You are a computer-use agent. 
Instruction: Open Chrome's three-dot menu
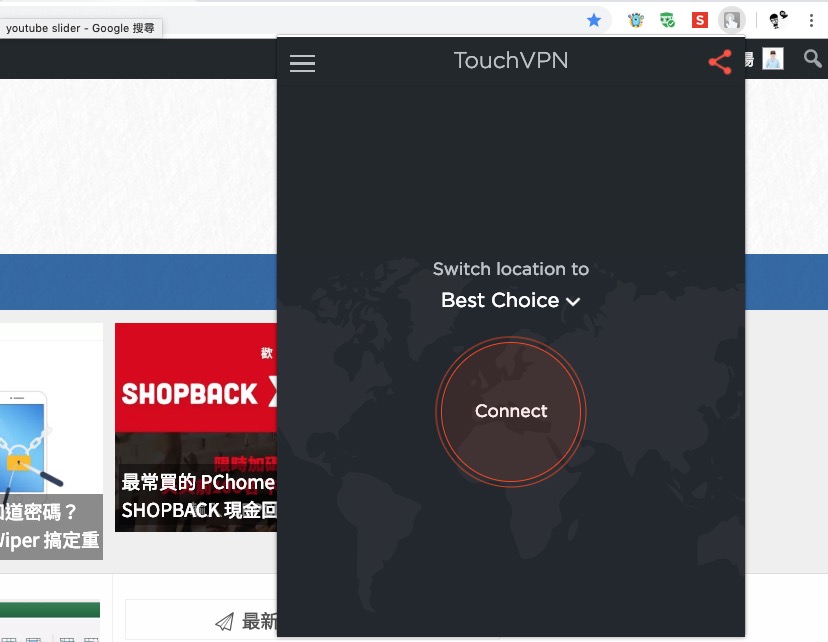[811, 21]
